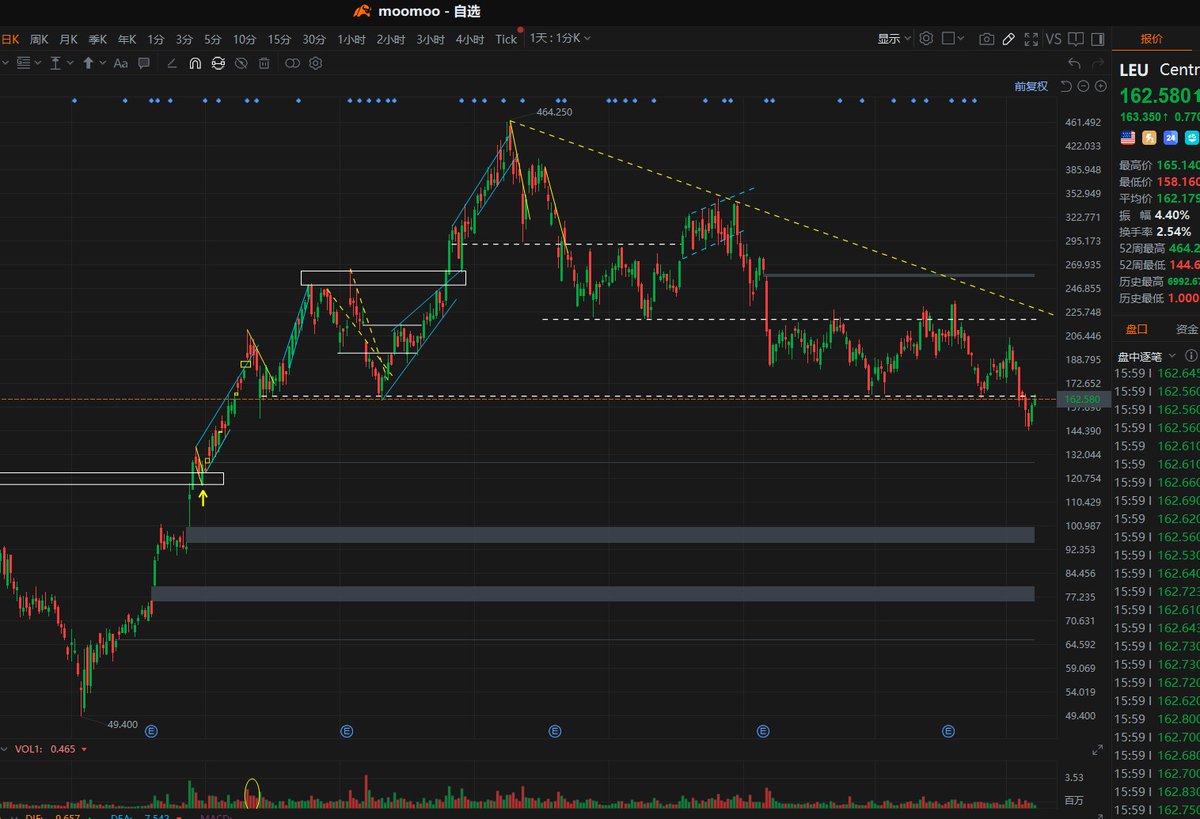Take a chart screenshot with camera icon
The width and height of the screenshot is (1200, 819).
click(x=987, y=39)
